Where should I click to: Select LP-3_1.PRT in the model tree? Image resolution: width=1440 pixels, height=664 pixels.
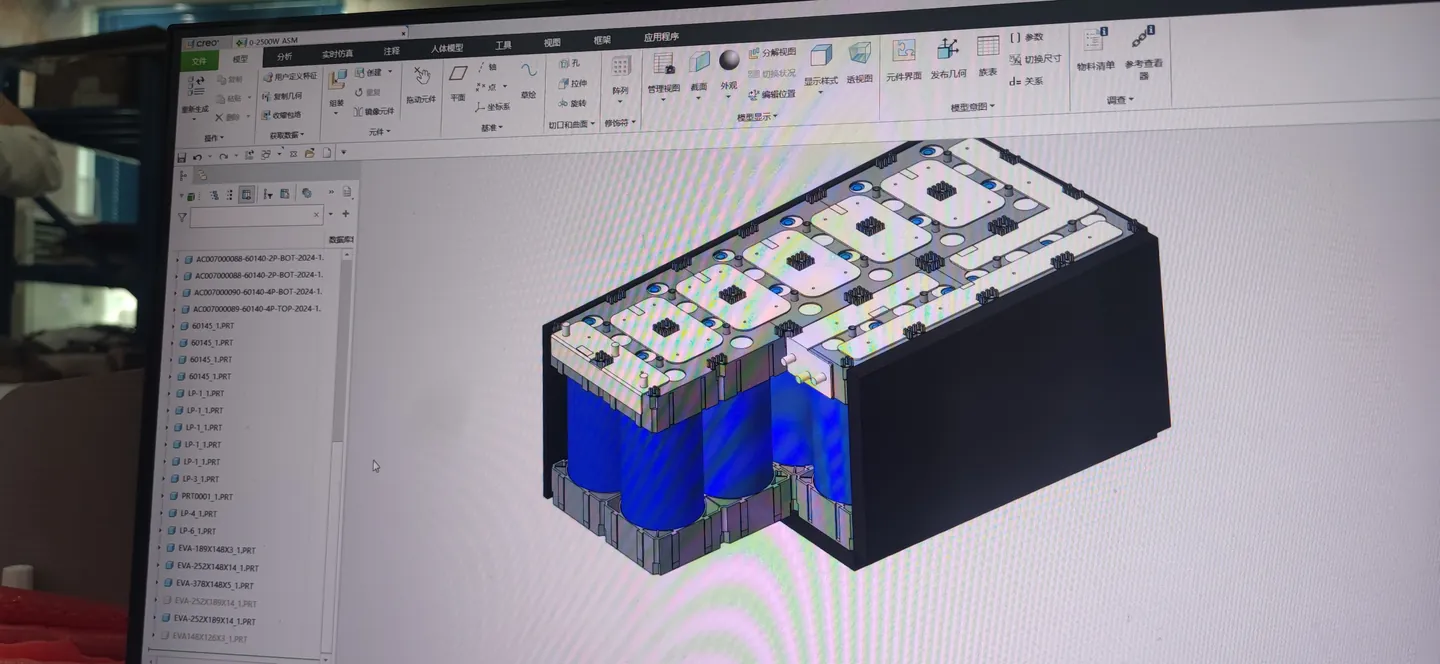(x=200, y=479)
